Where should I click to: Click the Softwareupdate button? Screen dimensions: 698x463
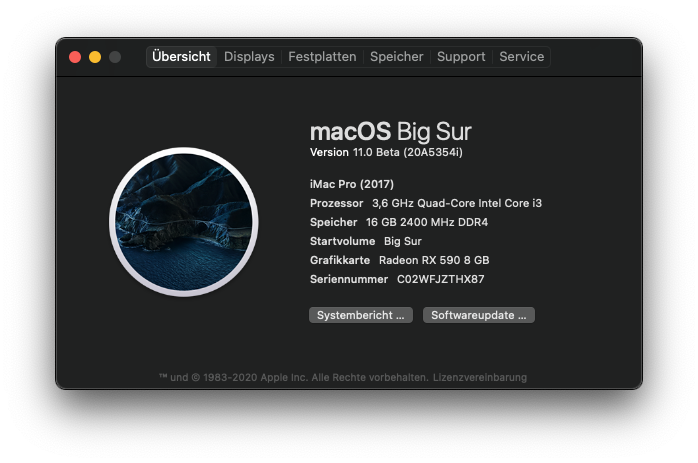(x=479, y=315)
